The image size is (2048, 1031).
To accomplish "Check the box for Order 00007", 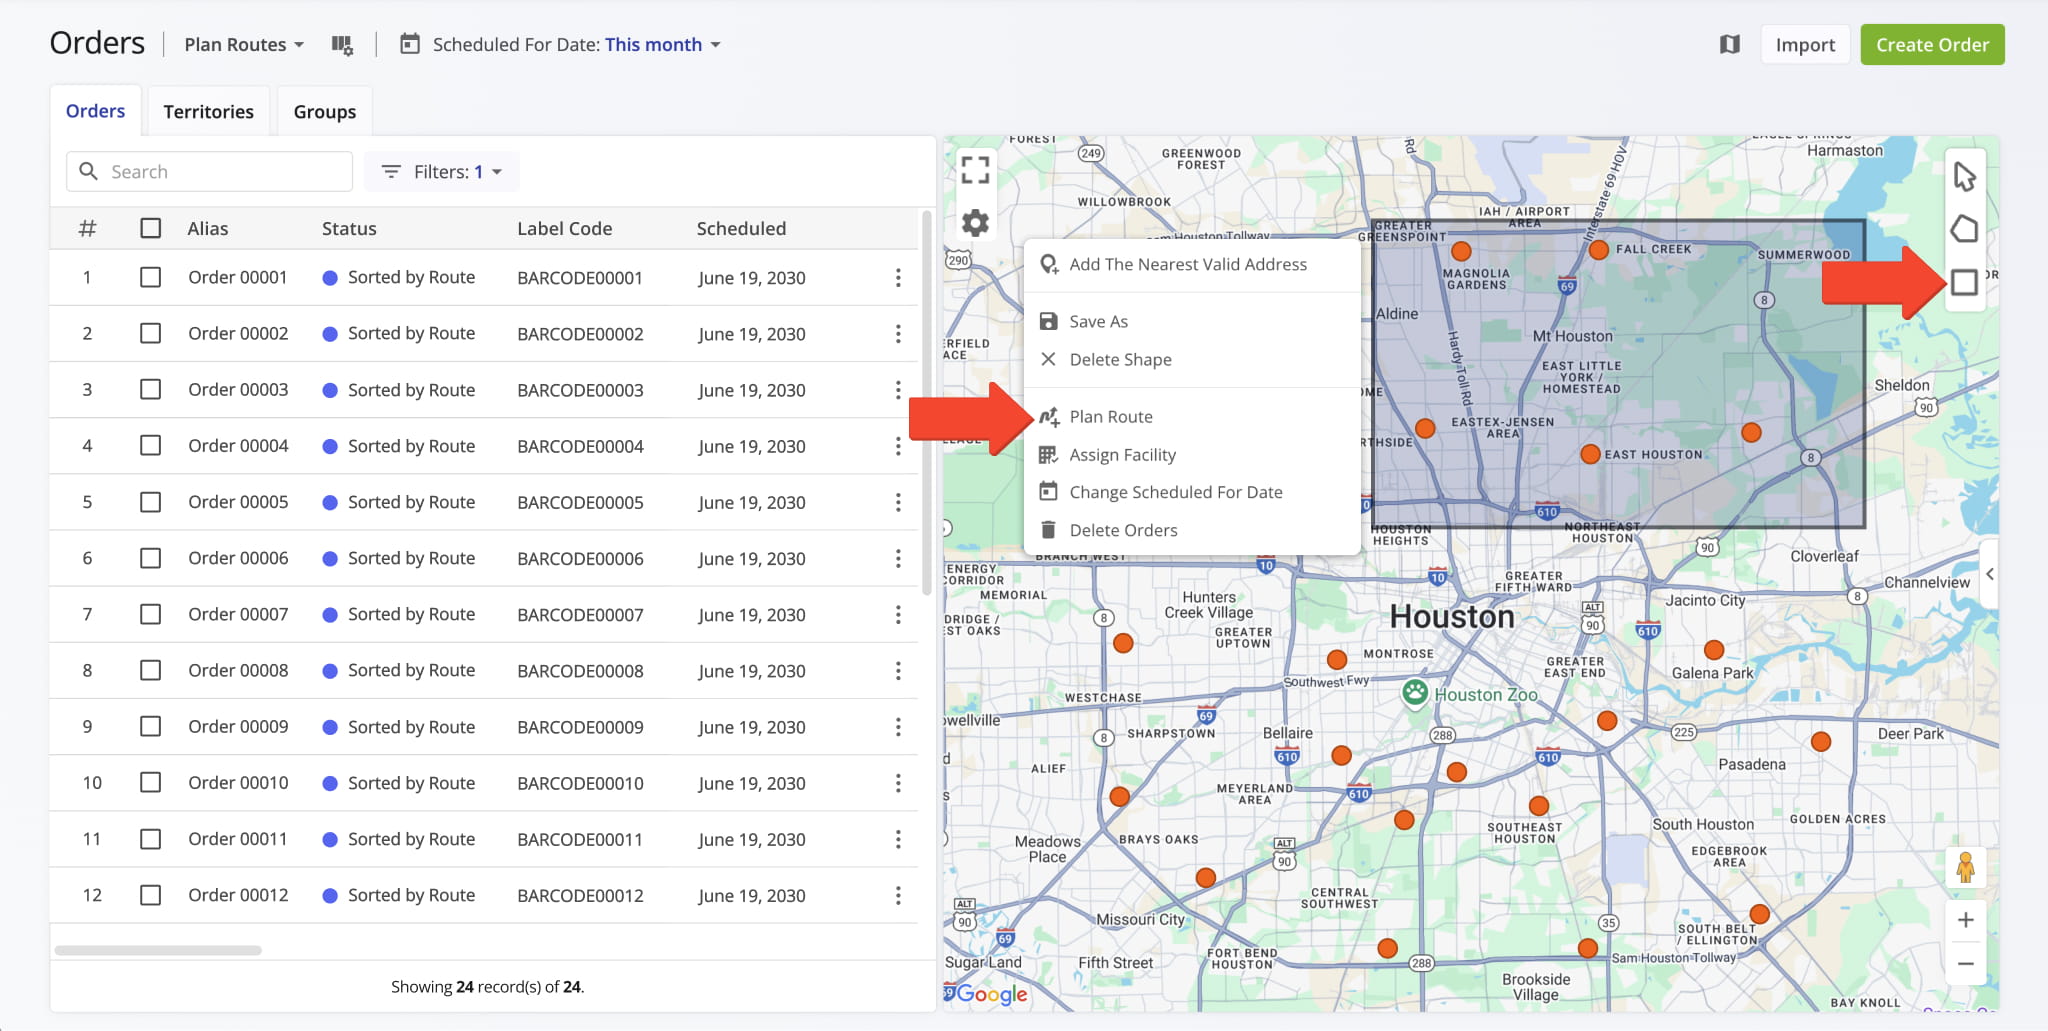I will pos(151,614).
